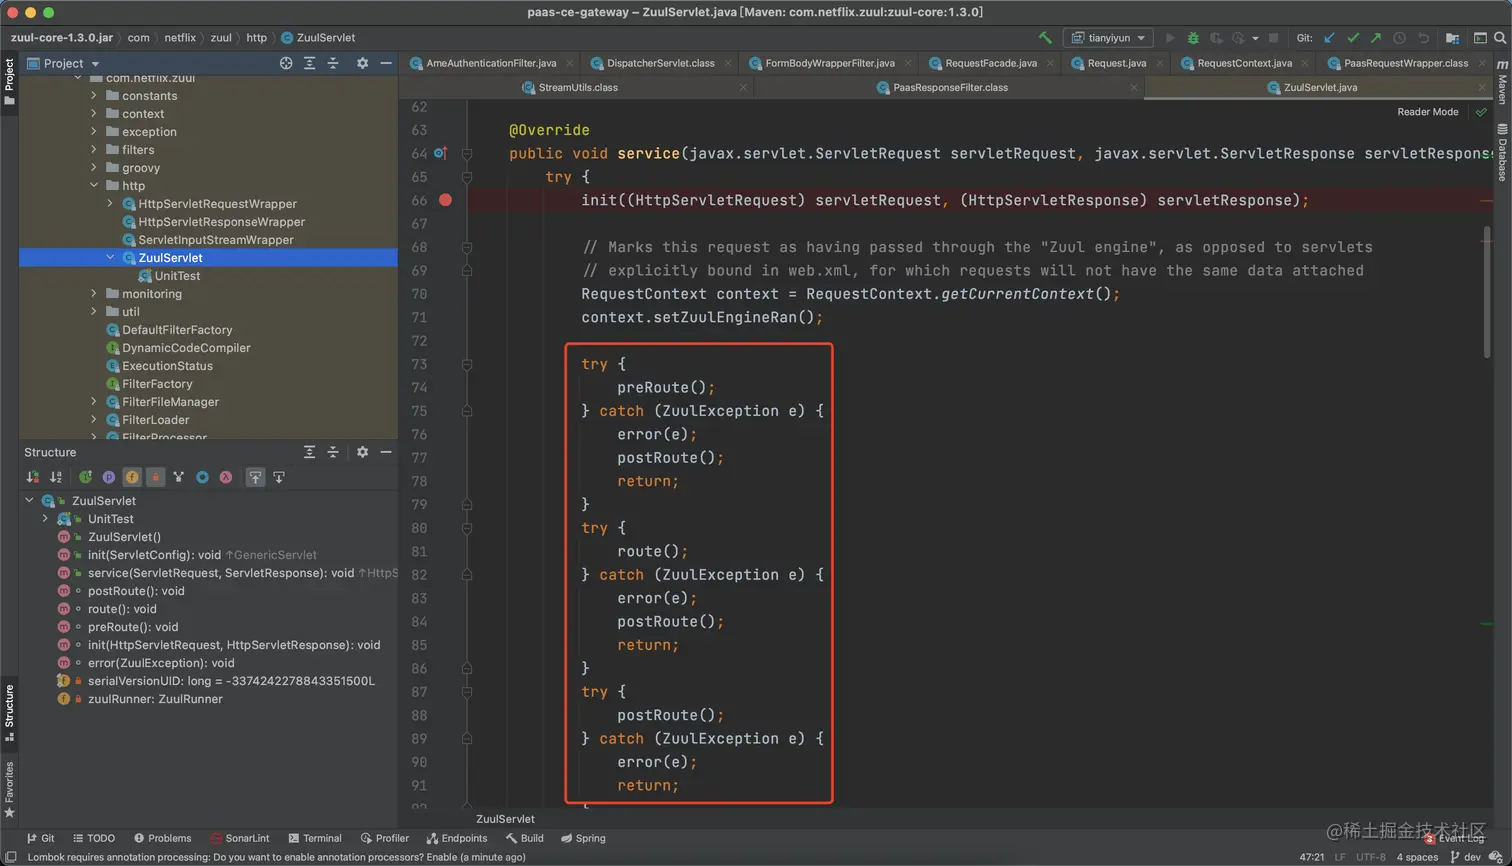Click Git Update Project blue arrow
Image resolution: width=1512 pixels, height=866 pixels.
click(x=1329, y=38)
